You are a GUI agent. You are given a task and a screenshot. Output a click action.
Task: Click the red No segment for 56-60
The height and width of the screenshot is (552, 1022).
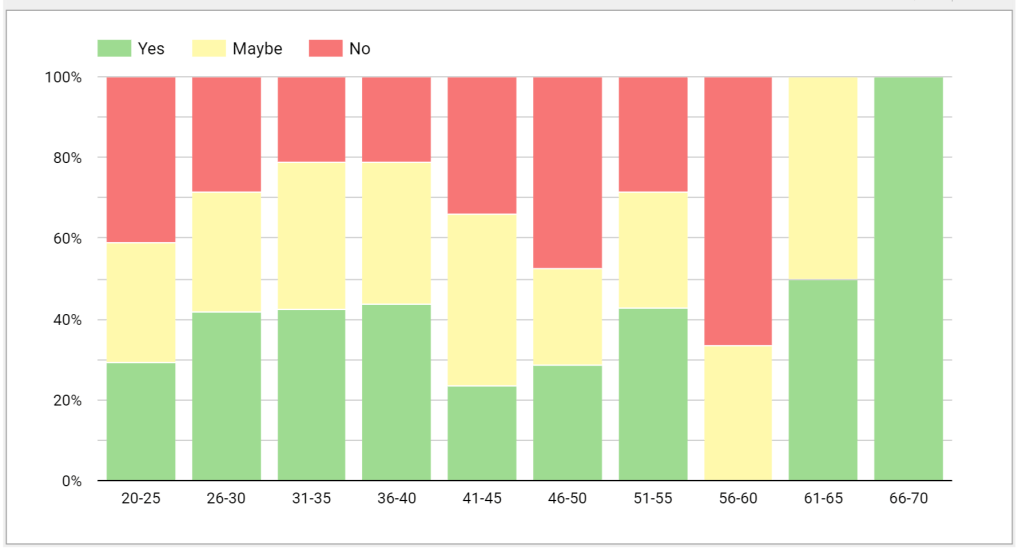738,210
